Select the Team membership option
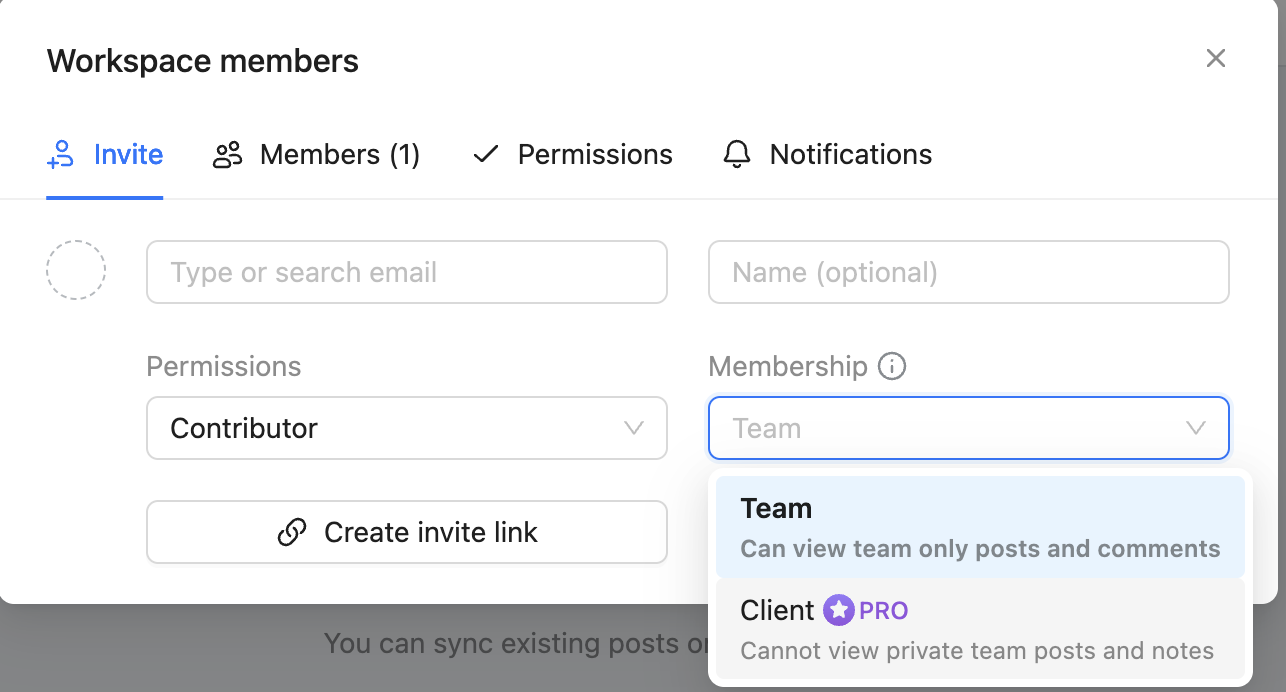 tap(980, 527)
